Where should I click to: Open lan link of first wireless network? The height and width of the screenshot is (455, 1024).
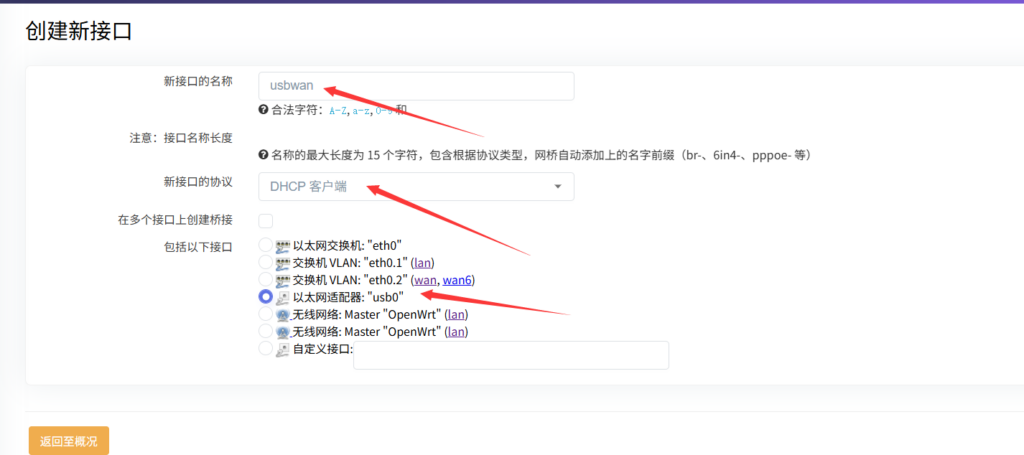456,315
